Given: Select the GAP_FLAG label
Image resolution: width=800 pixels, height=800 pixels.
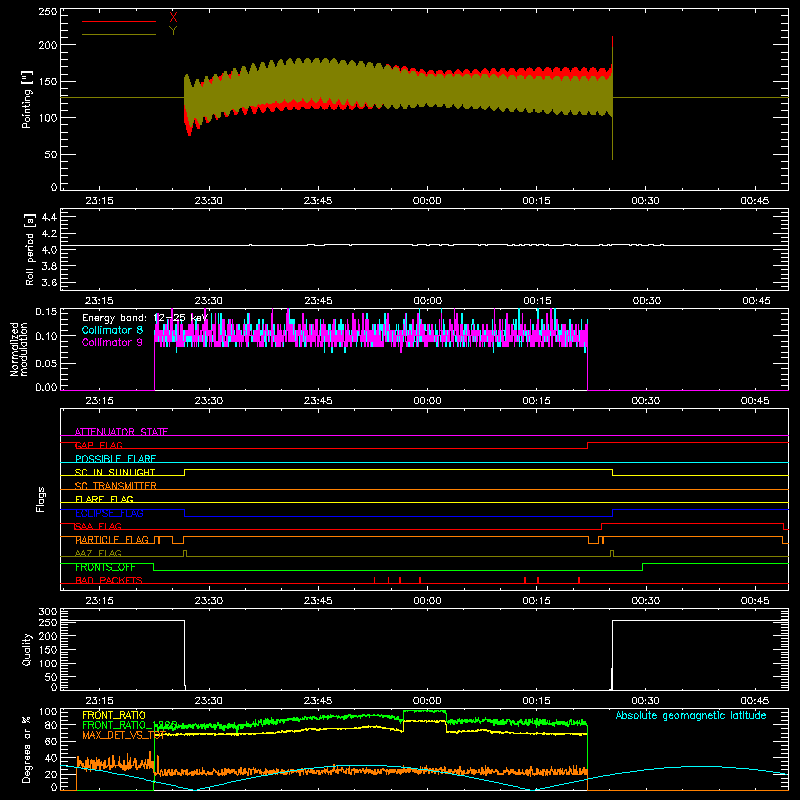Looking at the screenshot, I should tap(98, 445).
